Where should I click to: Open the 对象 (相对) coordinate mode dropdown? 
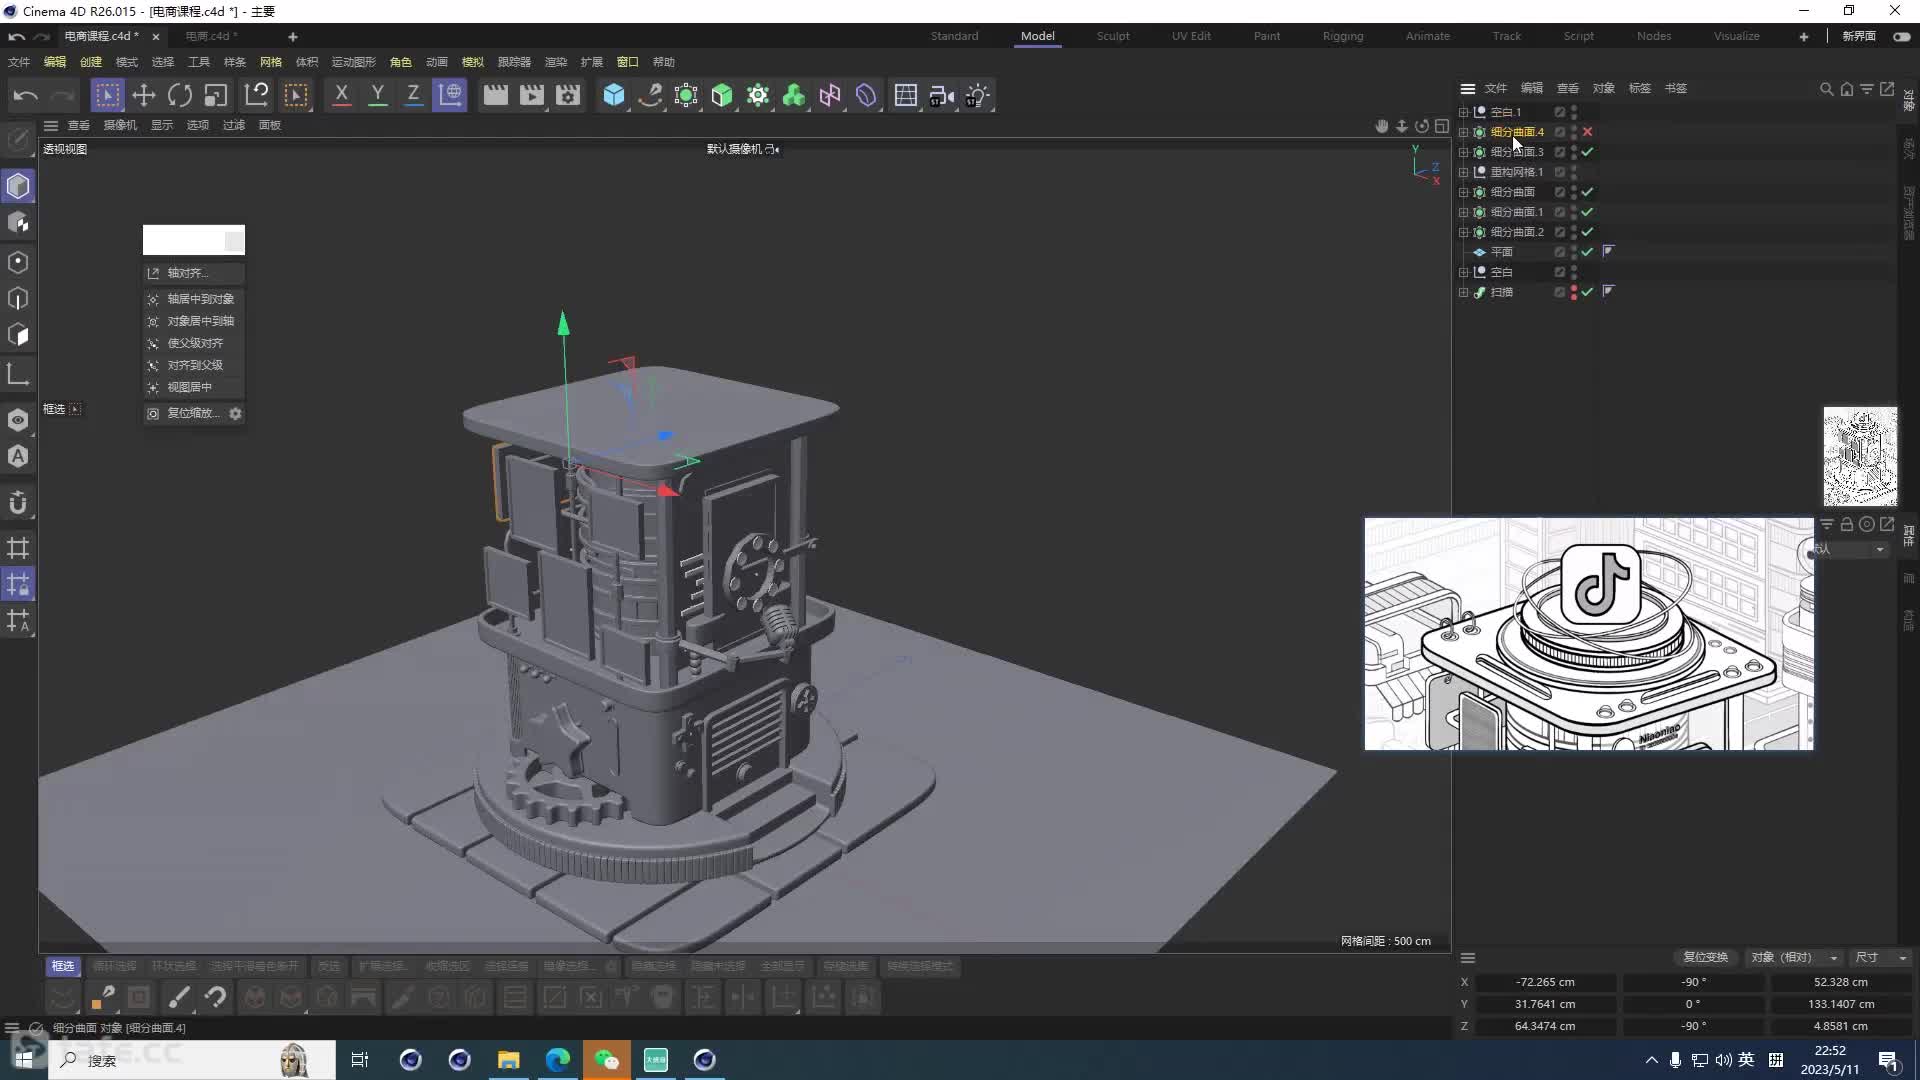1794,957
